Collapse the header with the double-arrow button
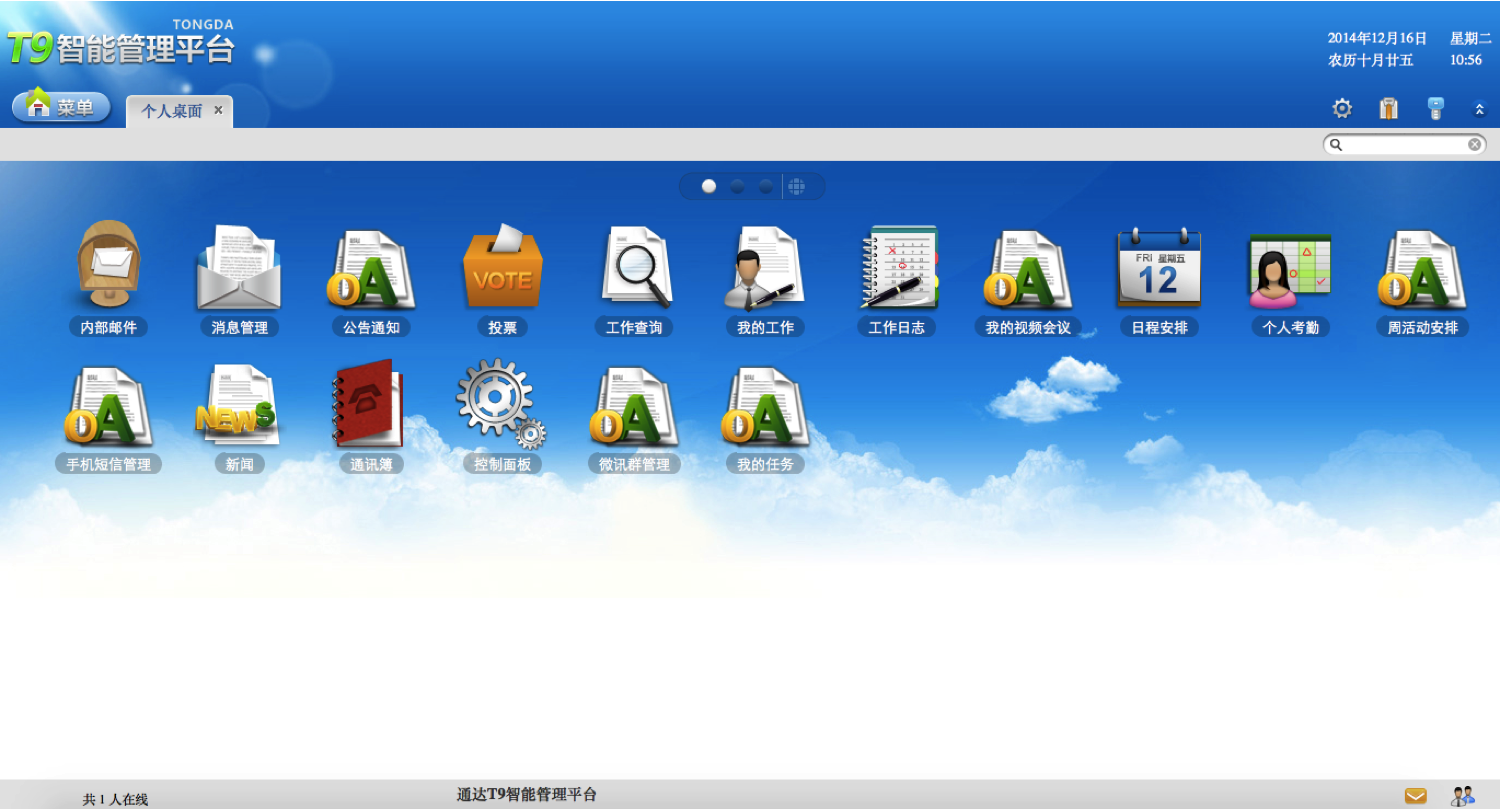This screenshot has height=810, width=1500. click(1479, 110)
